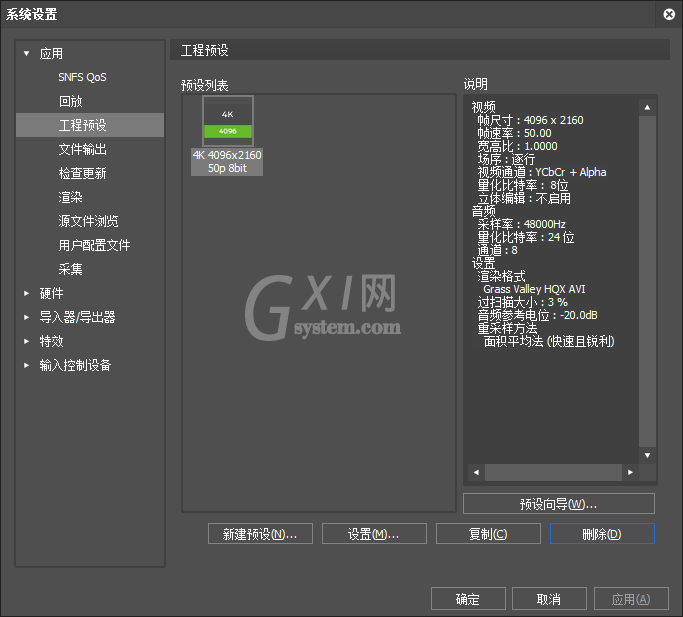Expand the 输入控制设备 section
The height and width of the screenshot is (617, 683).
tap(27, 365)
